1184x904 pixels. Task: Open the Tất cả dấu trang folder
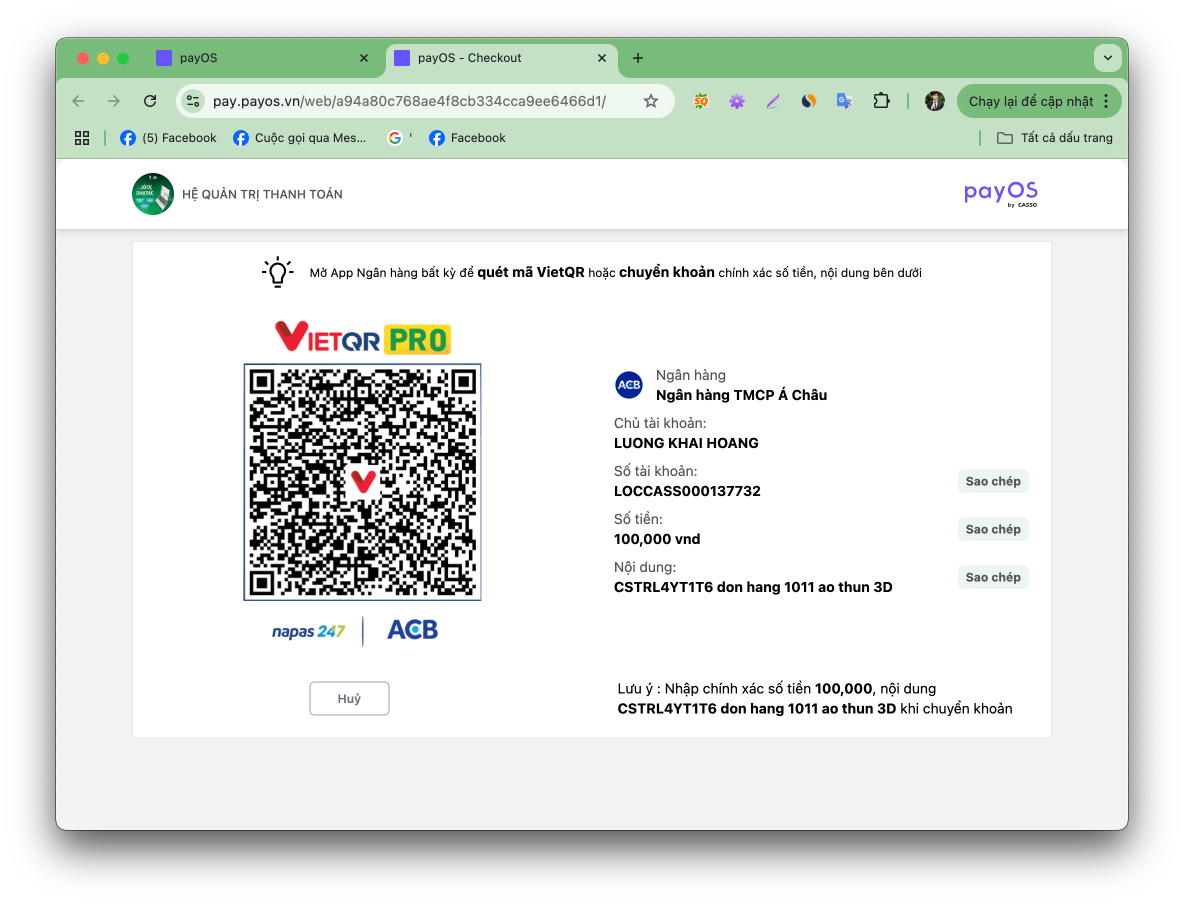pyautogui.click(x=1055, y=137)
